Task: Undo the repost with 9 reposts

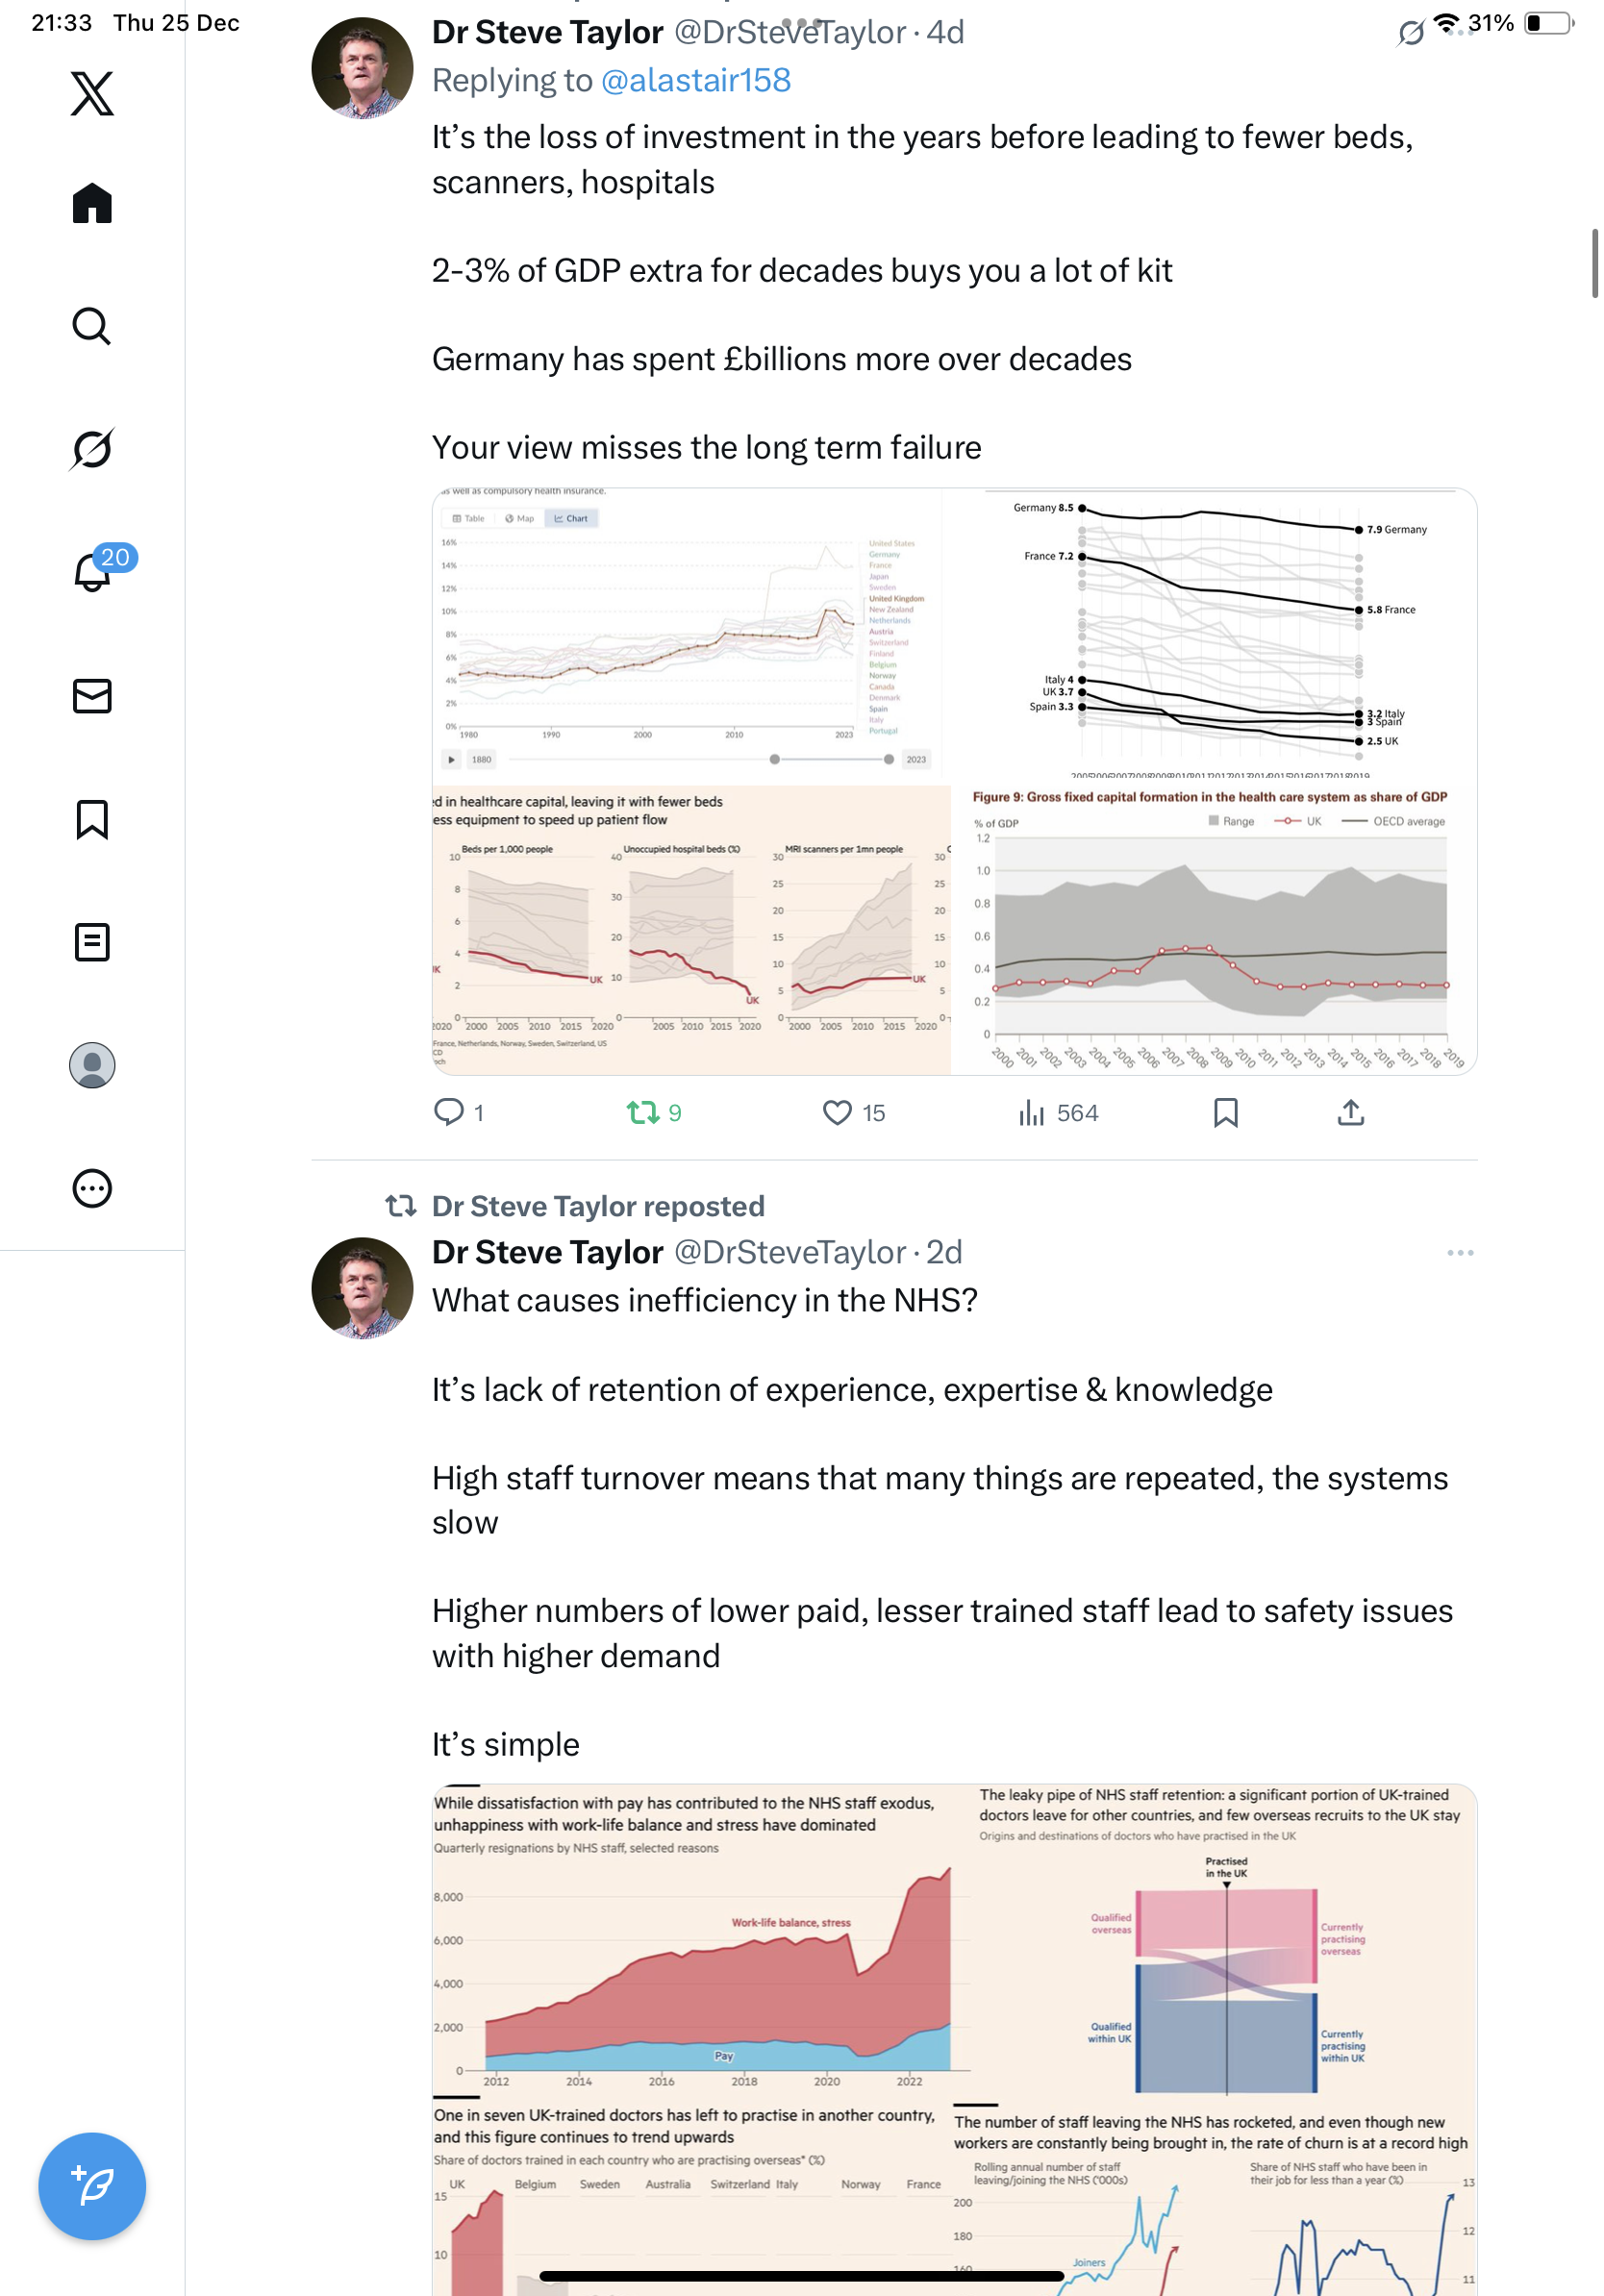Action: [x=642, y=1112]
